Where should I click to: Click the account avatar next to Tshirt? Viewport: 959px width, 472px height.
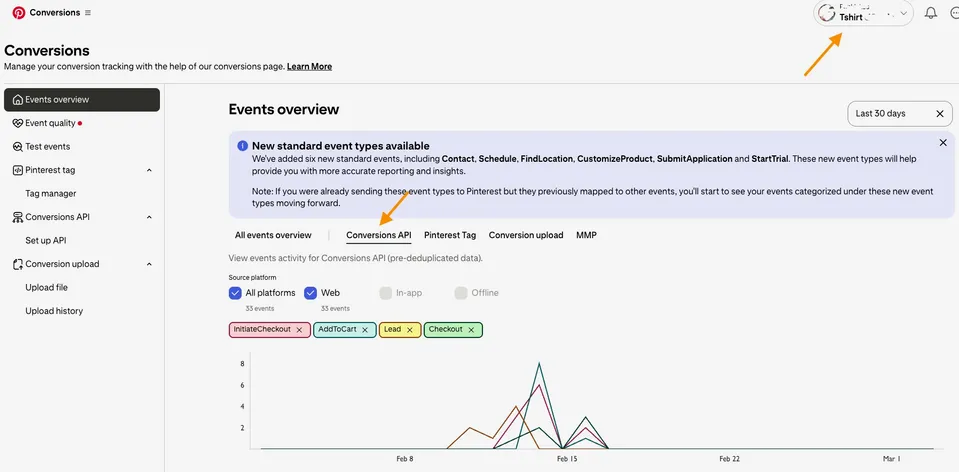(x=827, y=13)
